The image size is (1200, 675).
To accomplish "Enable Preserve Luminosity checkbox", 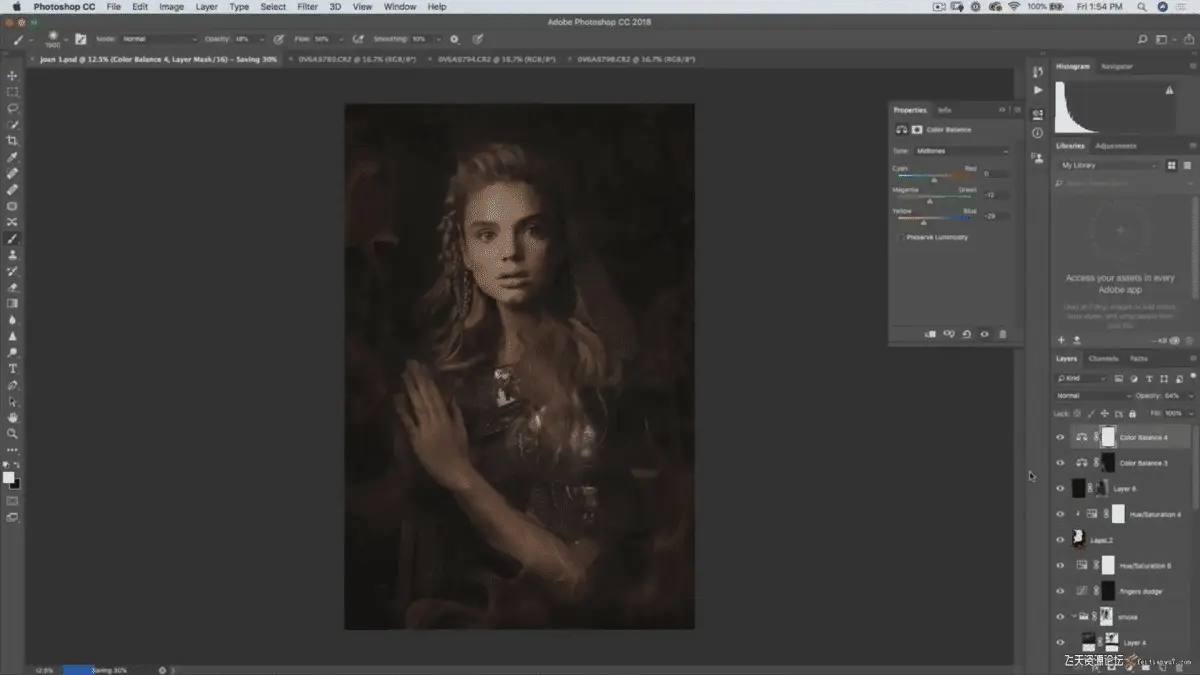I will coord(900,238).
